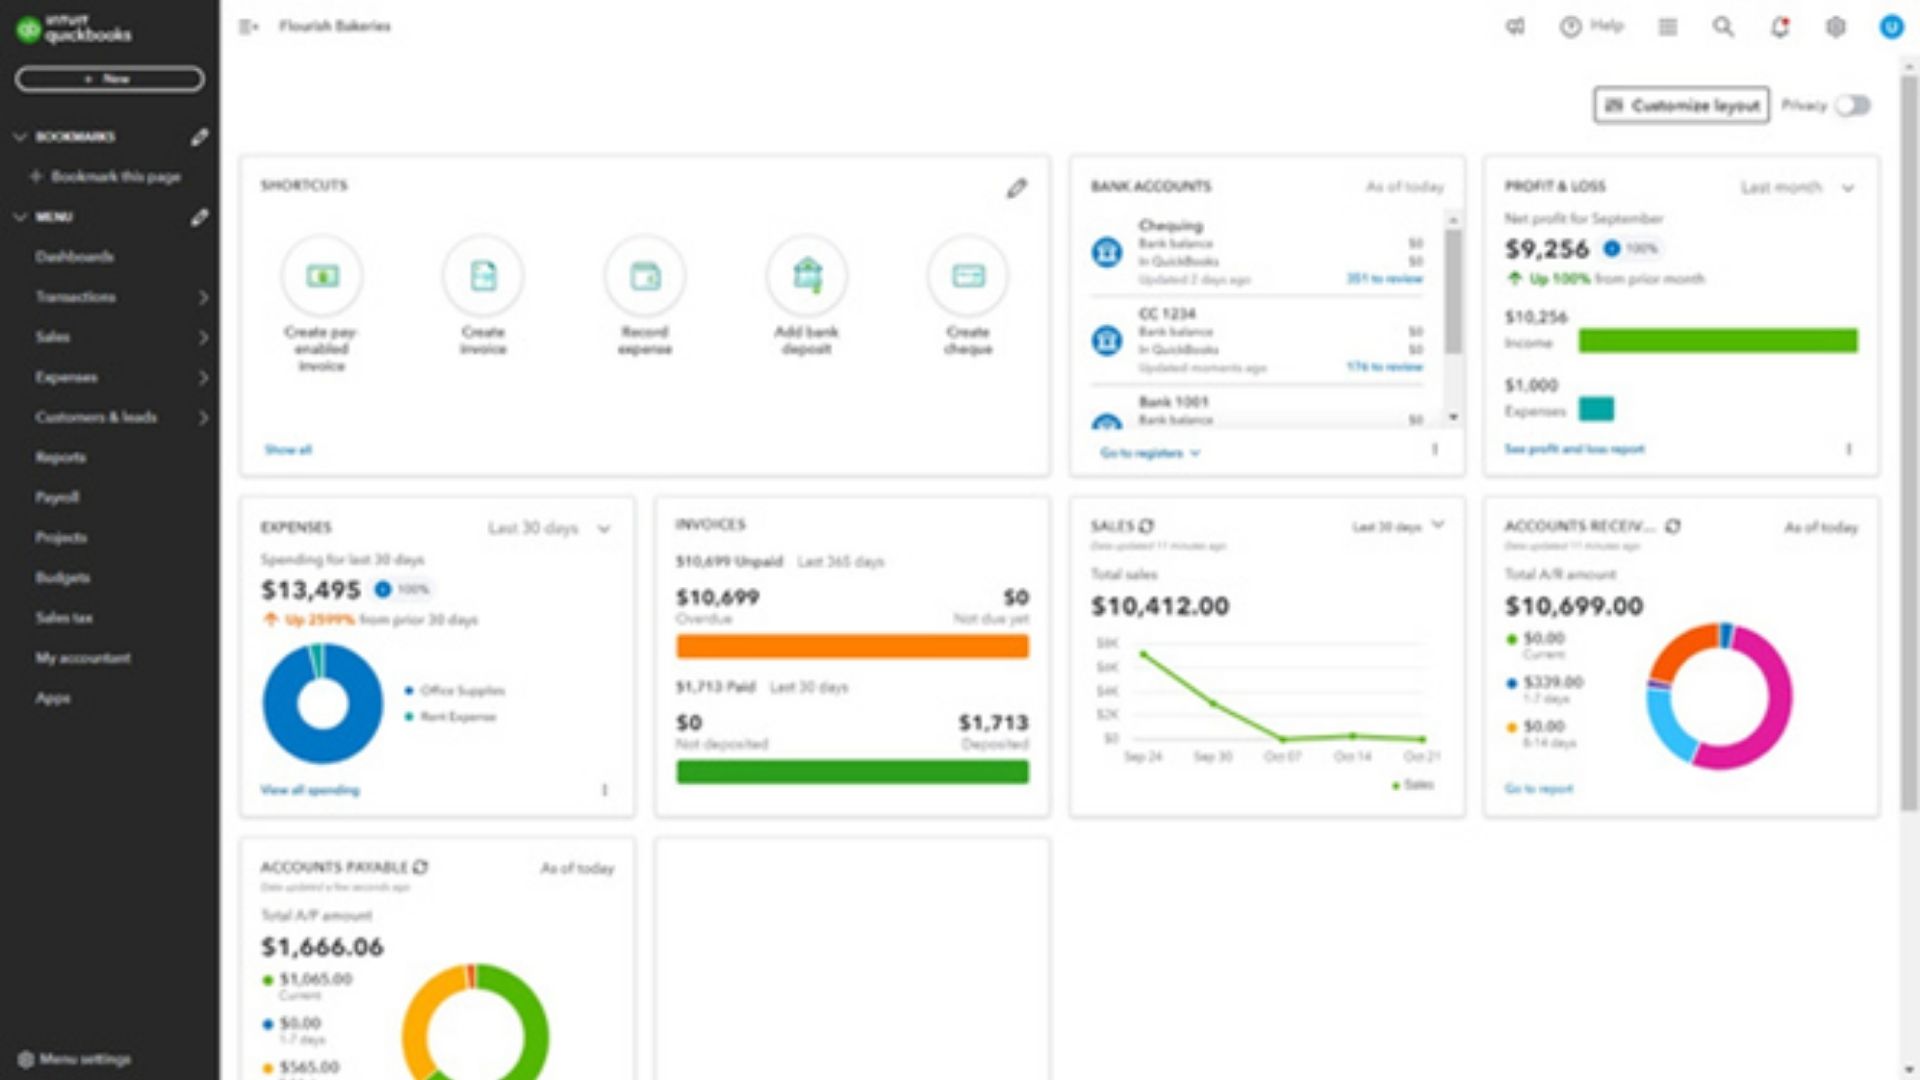Open the View all spending link
This screenshot has height=1080, width=1920.
(310, 790)
